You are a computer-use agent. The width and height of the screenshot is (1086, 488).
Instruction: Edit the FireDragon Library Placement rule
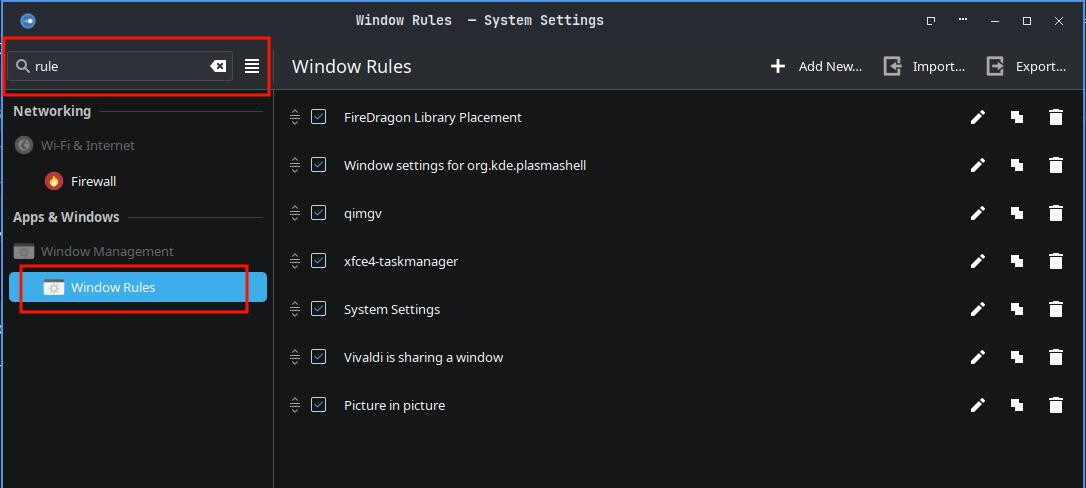click(x=978, y=117)
